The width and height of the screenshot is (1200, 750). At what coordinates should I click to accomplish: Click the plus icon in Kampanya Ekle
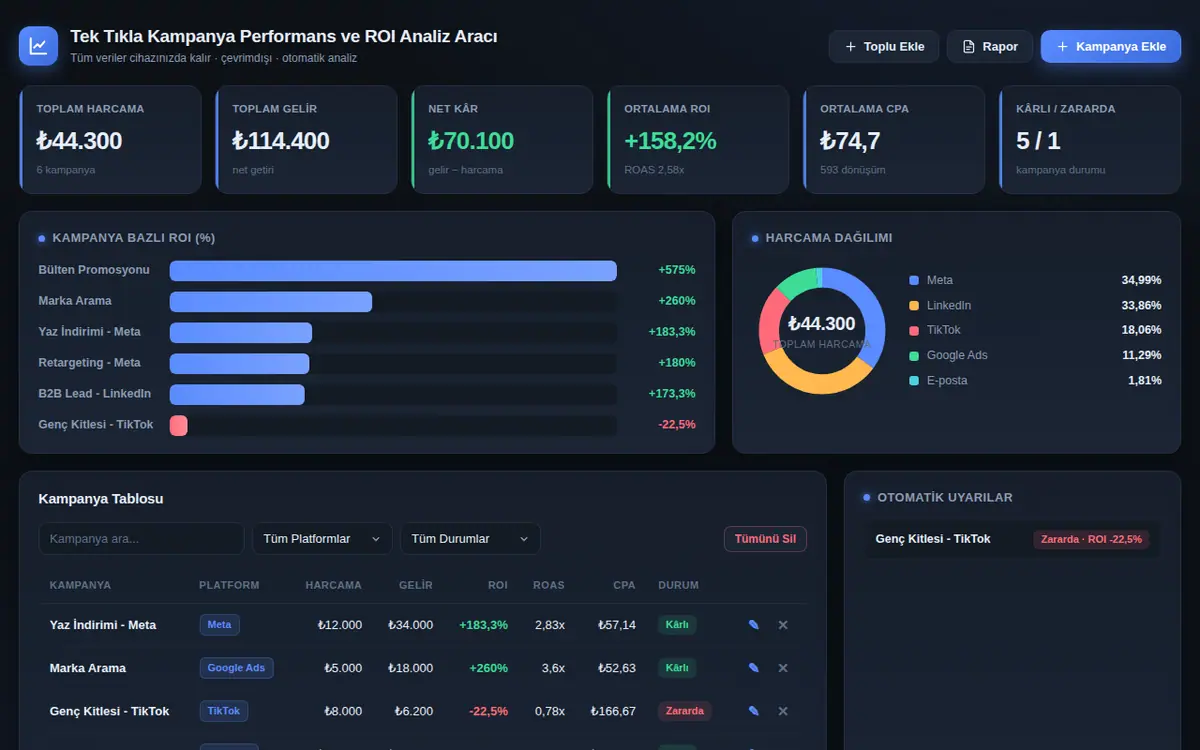tap(1063, 47)
